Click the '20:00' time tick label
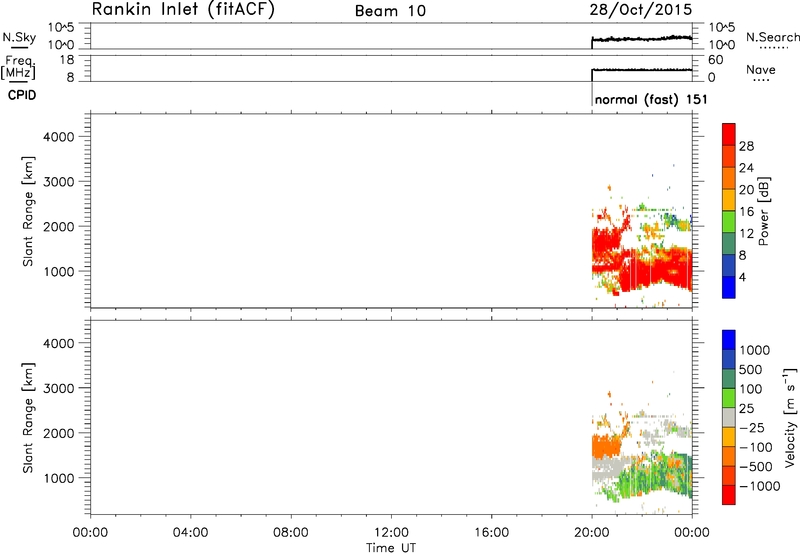 (591, 533)
